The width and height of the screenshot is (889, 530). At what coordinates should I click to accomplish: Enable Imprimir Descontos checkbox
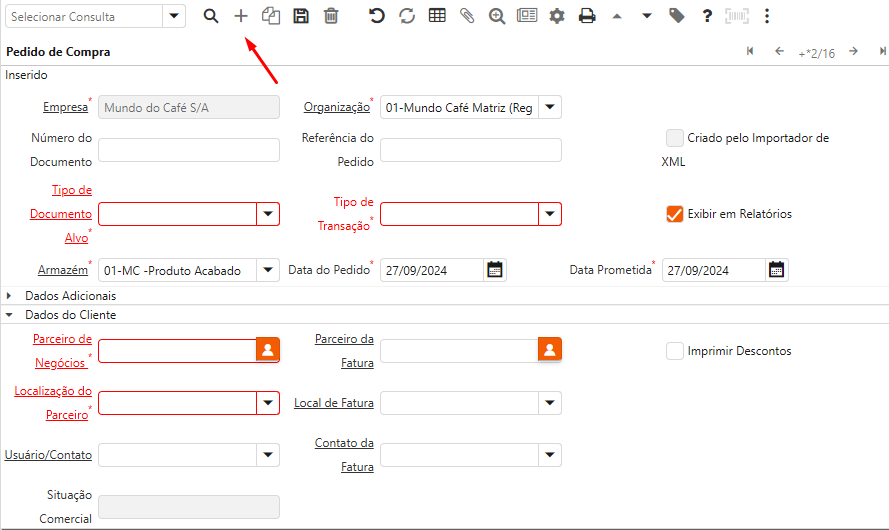[x=675, y=351]
